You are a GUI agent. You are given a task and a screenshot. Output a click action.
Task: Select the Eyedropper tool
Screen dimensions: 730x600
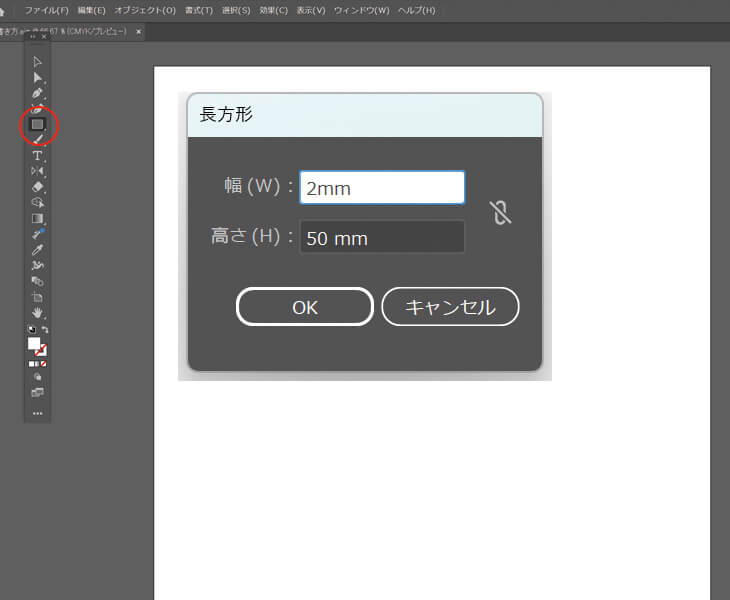(37, 250)
